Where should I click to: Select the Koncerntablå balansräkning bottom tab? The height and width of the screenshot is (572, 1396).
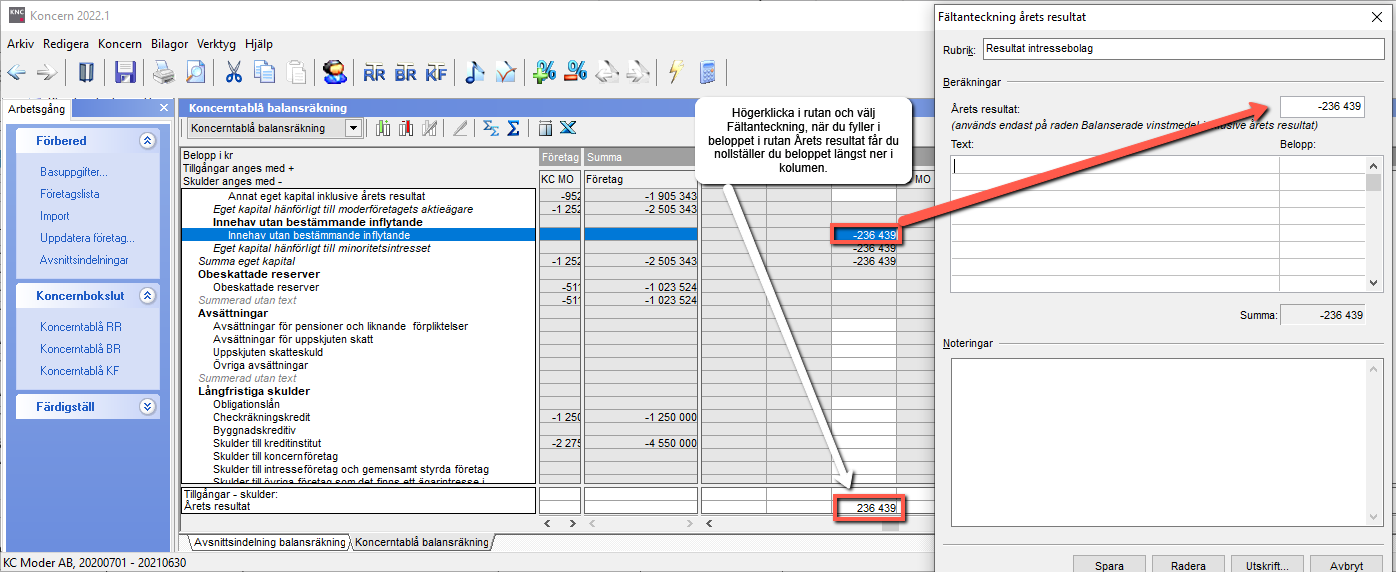coord(422,542)
